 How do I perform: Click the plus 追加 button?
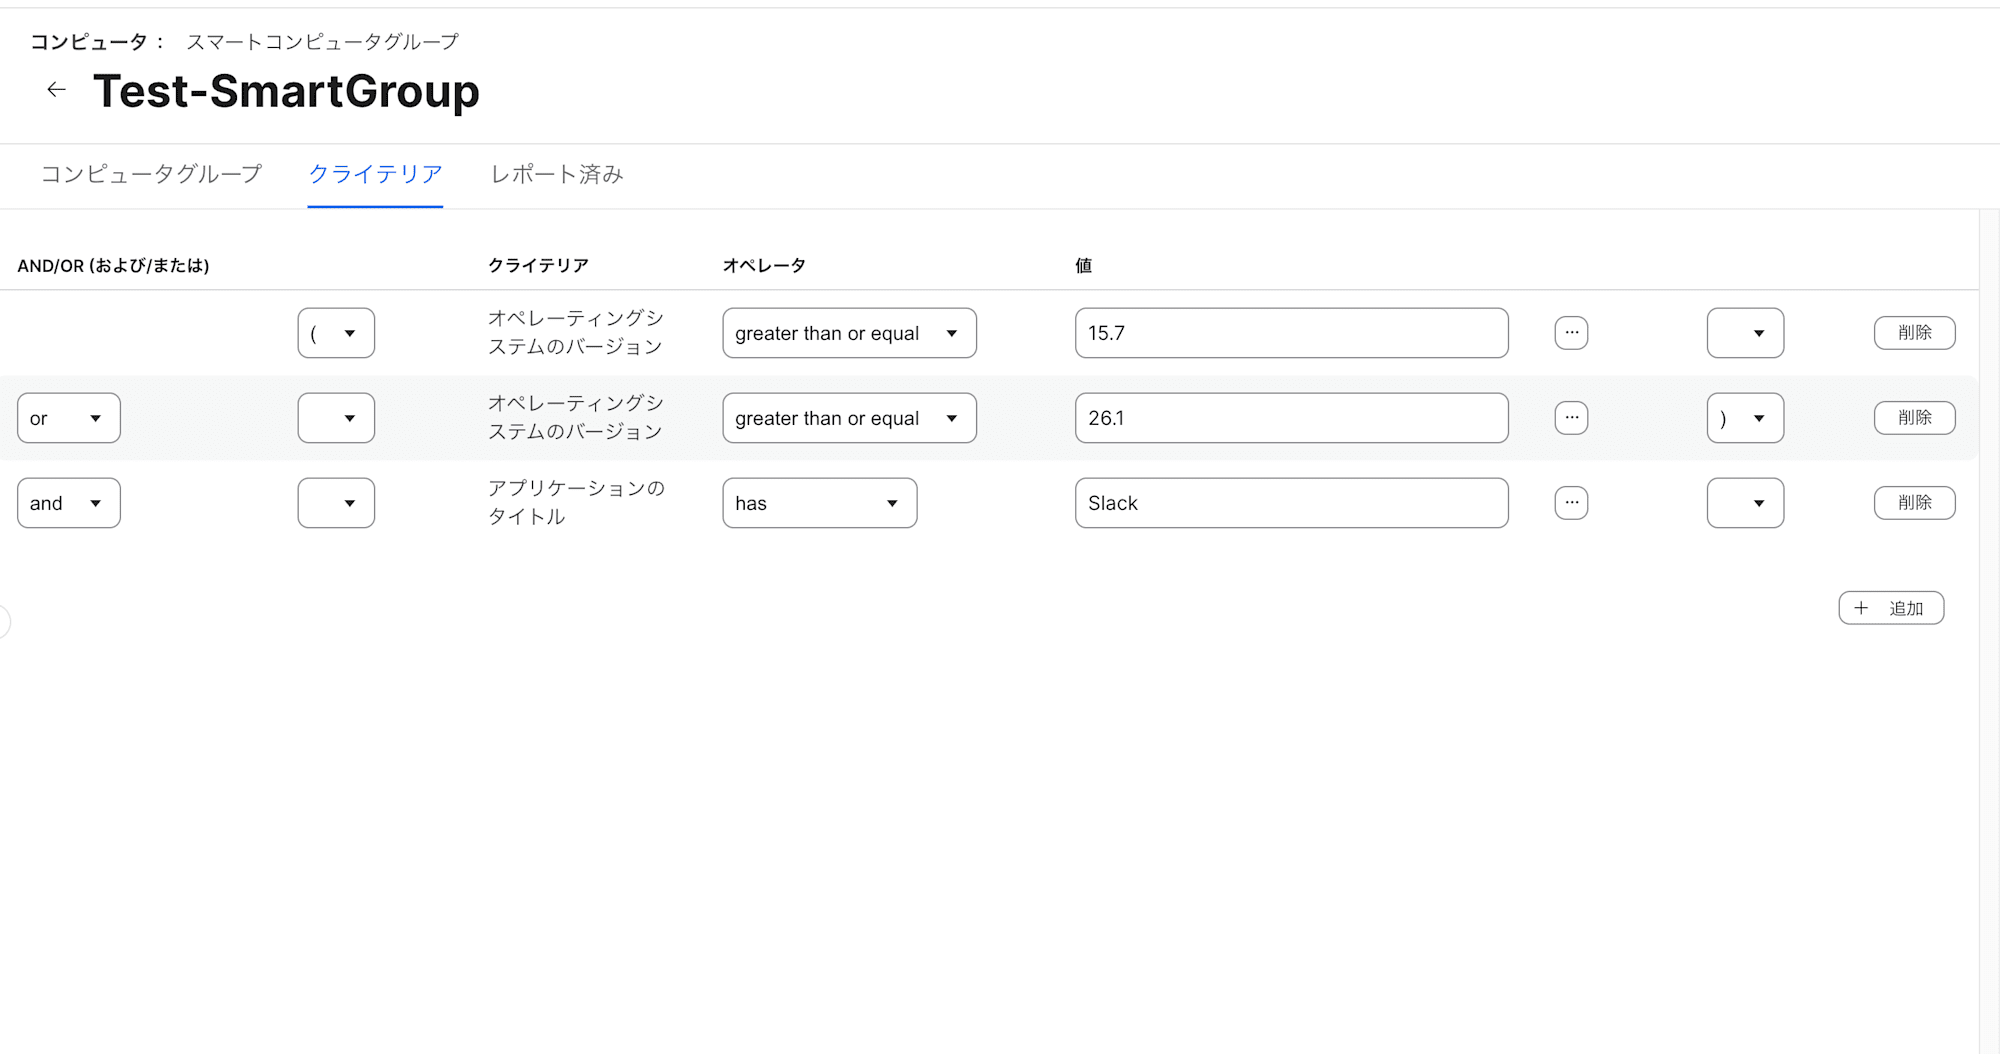click(1890, 608)
